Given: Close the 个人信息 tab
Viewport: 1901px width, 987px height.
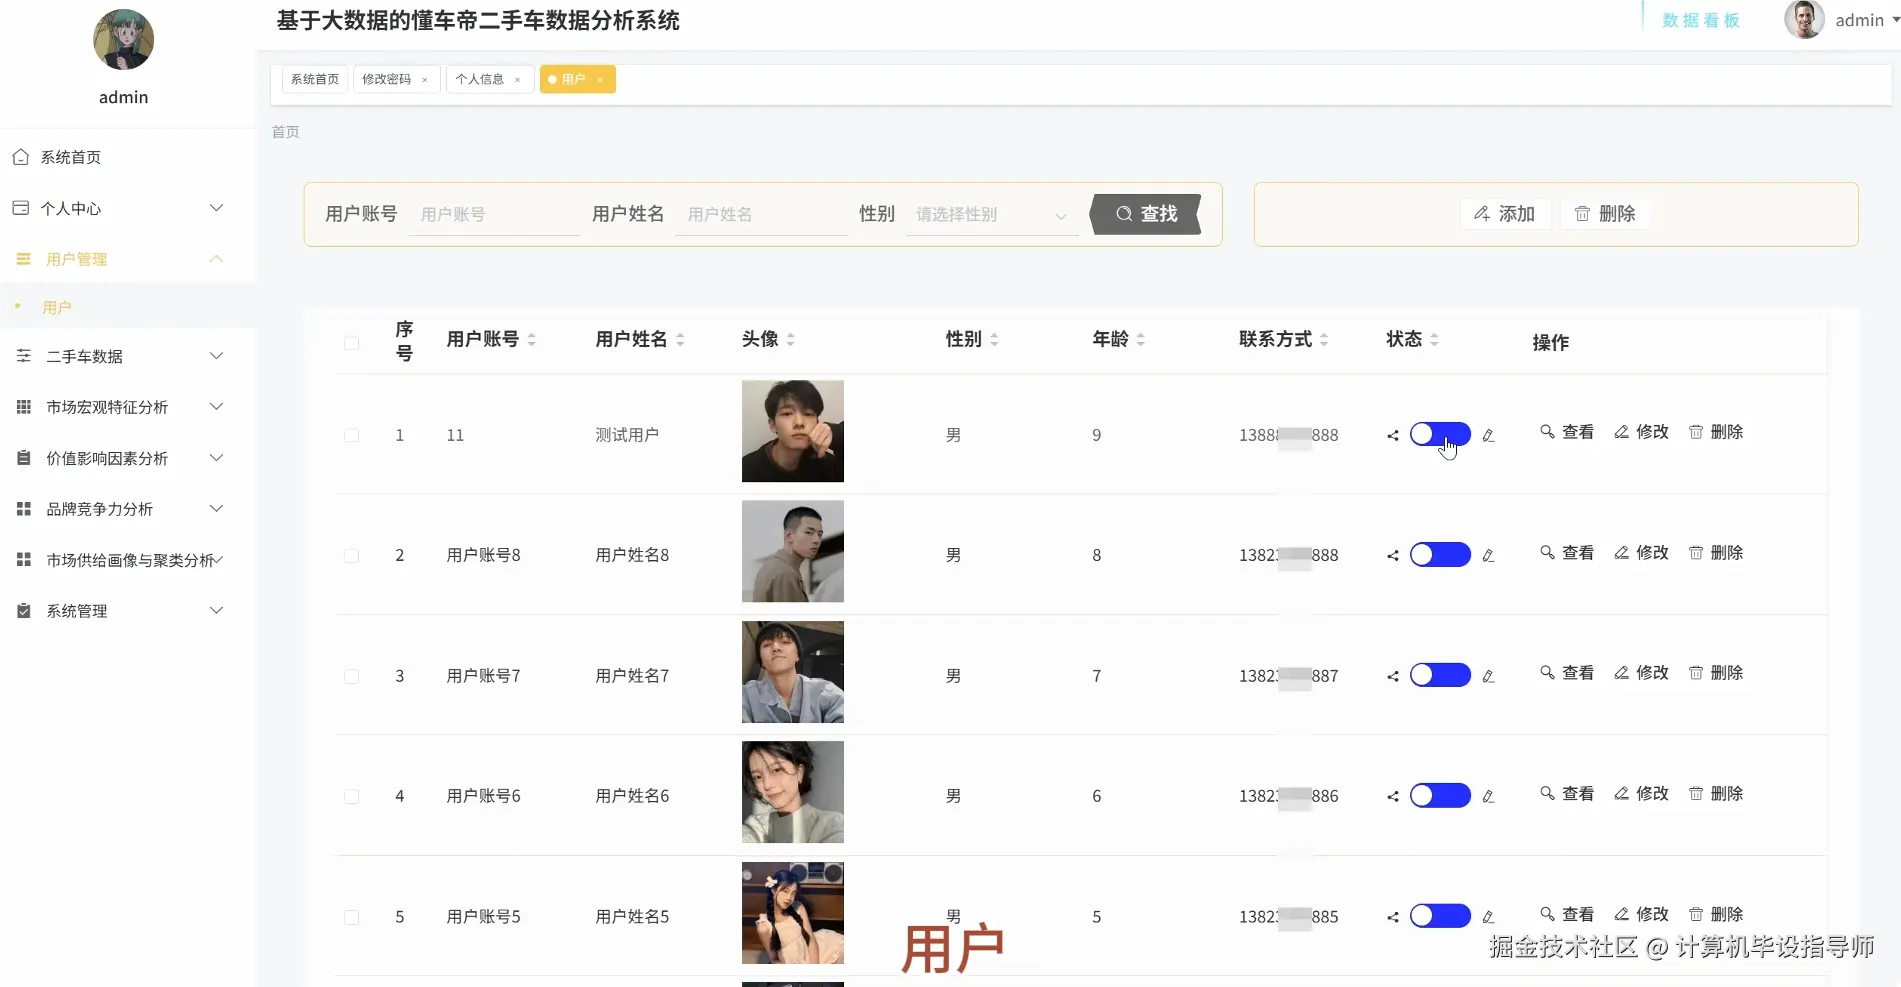Looking at the screenshot, I should 518,80.
